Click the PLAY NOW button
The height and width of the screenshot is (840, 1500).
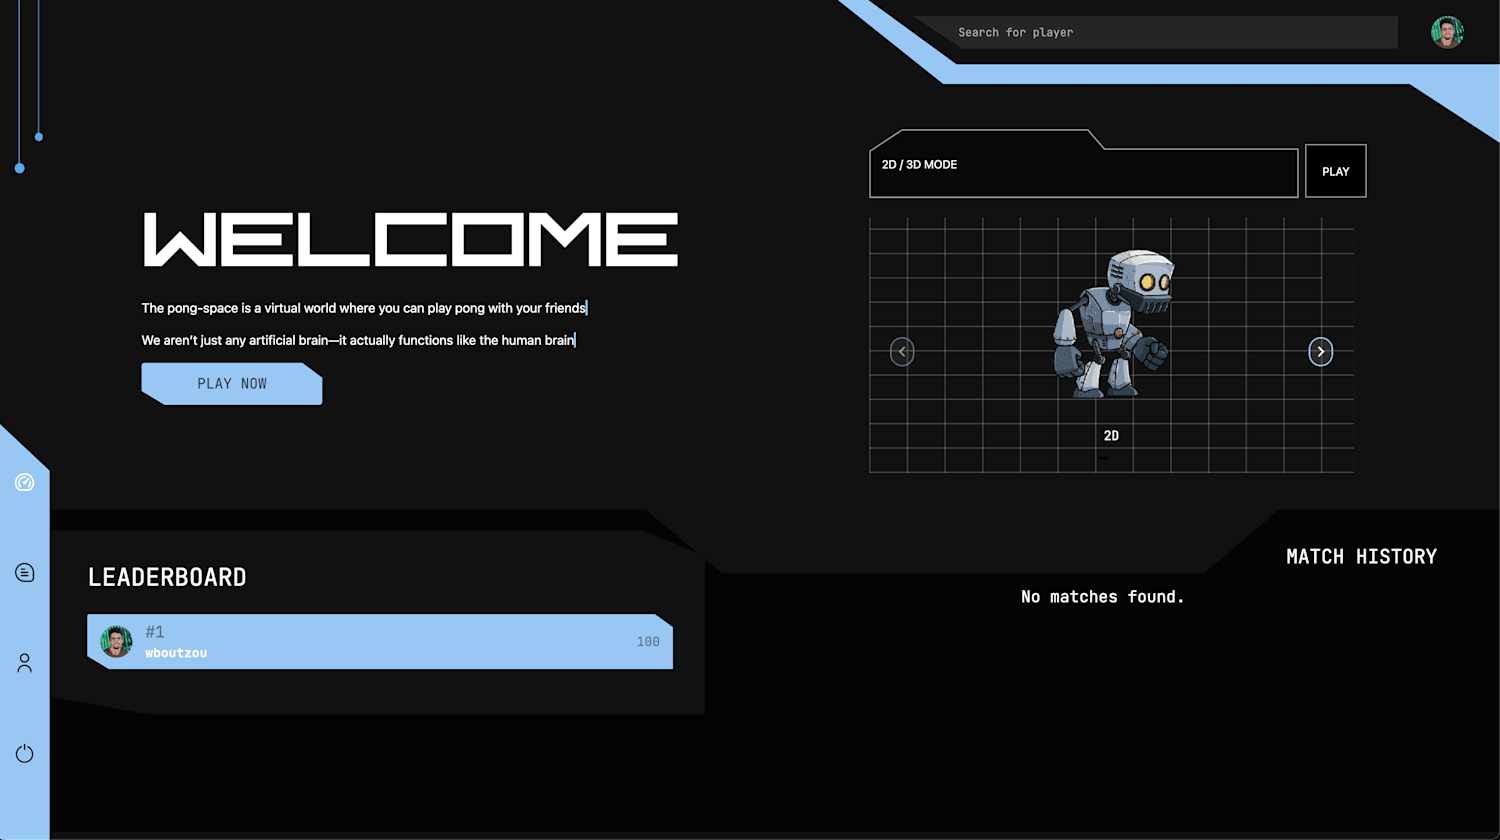[232, 384]
